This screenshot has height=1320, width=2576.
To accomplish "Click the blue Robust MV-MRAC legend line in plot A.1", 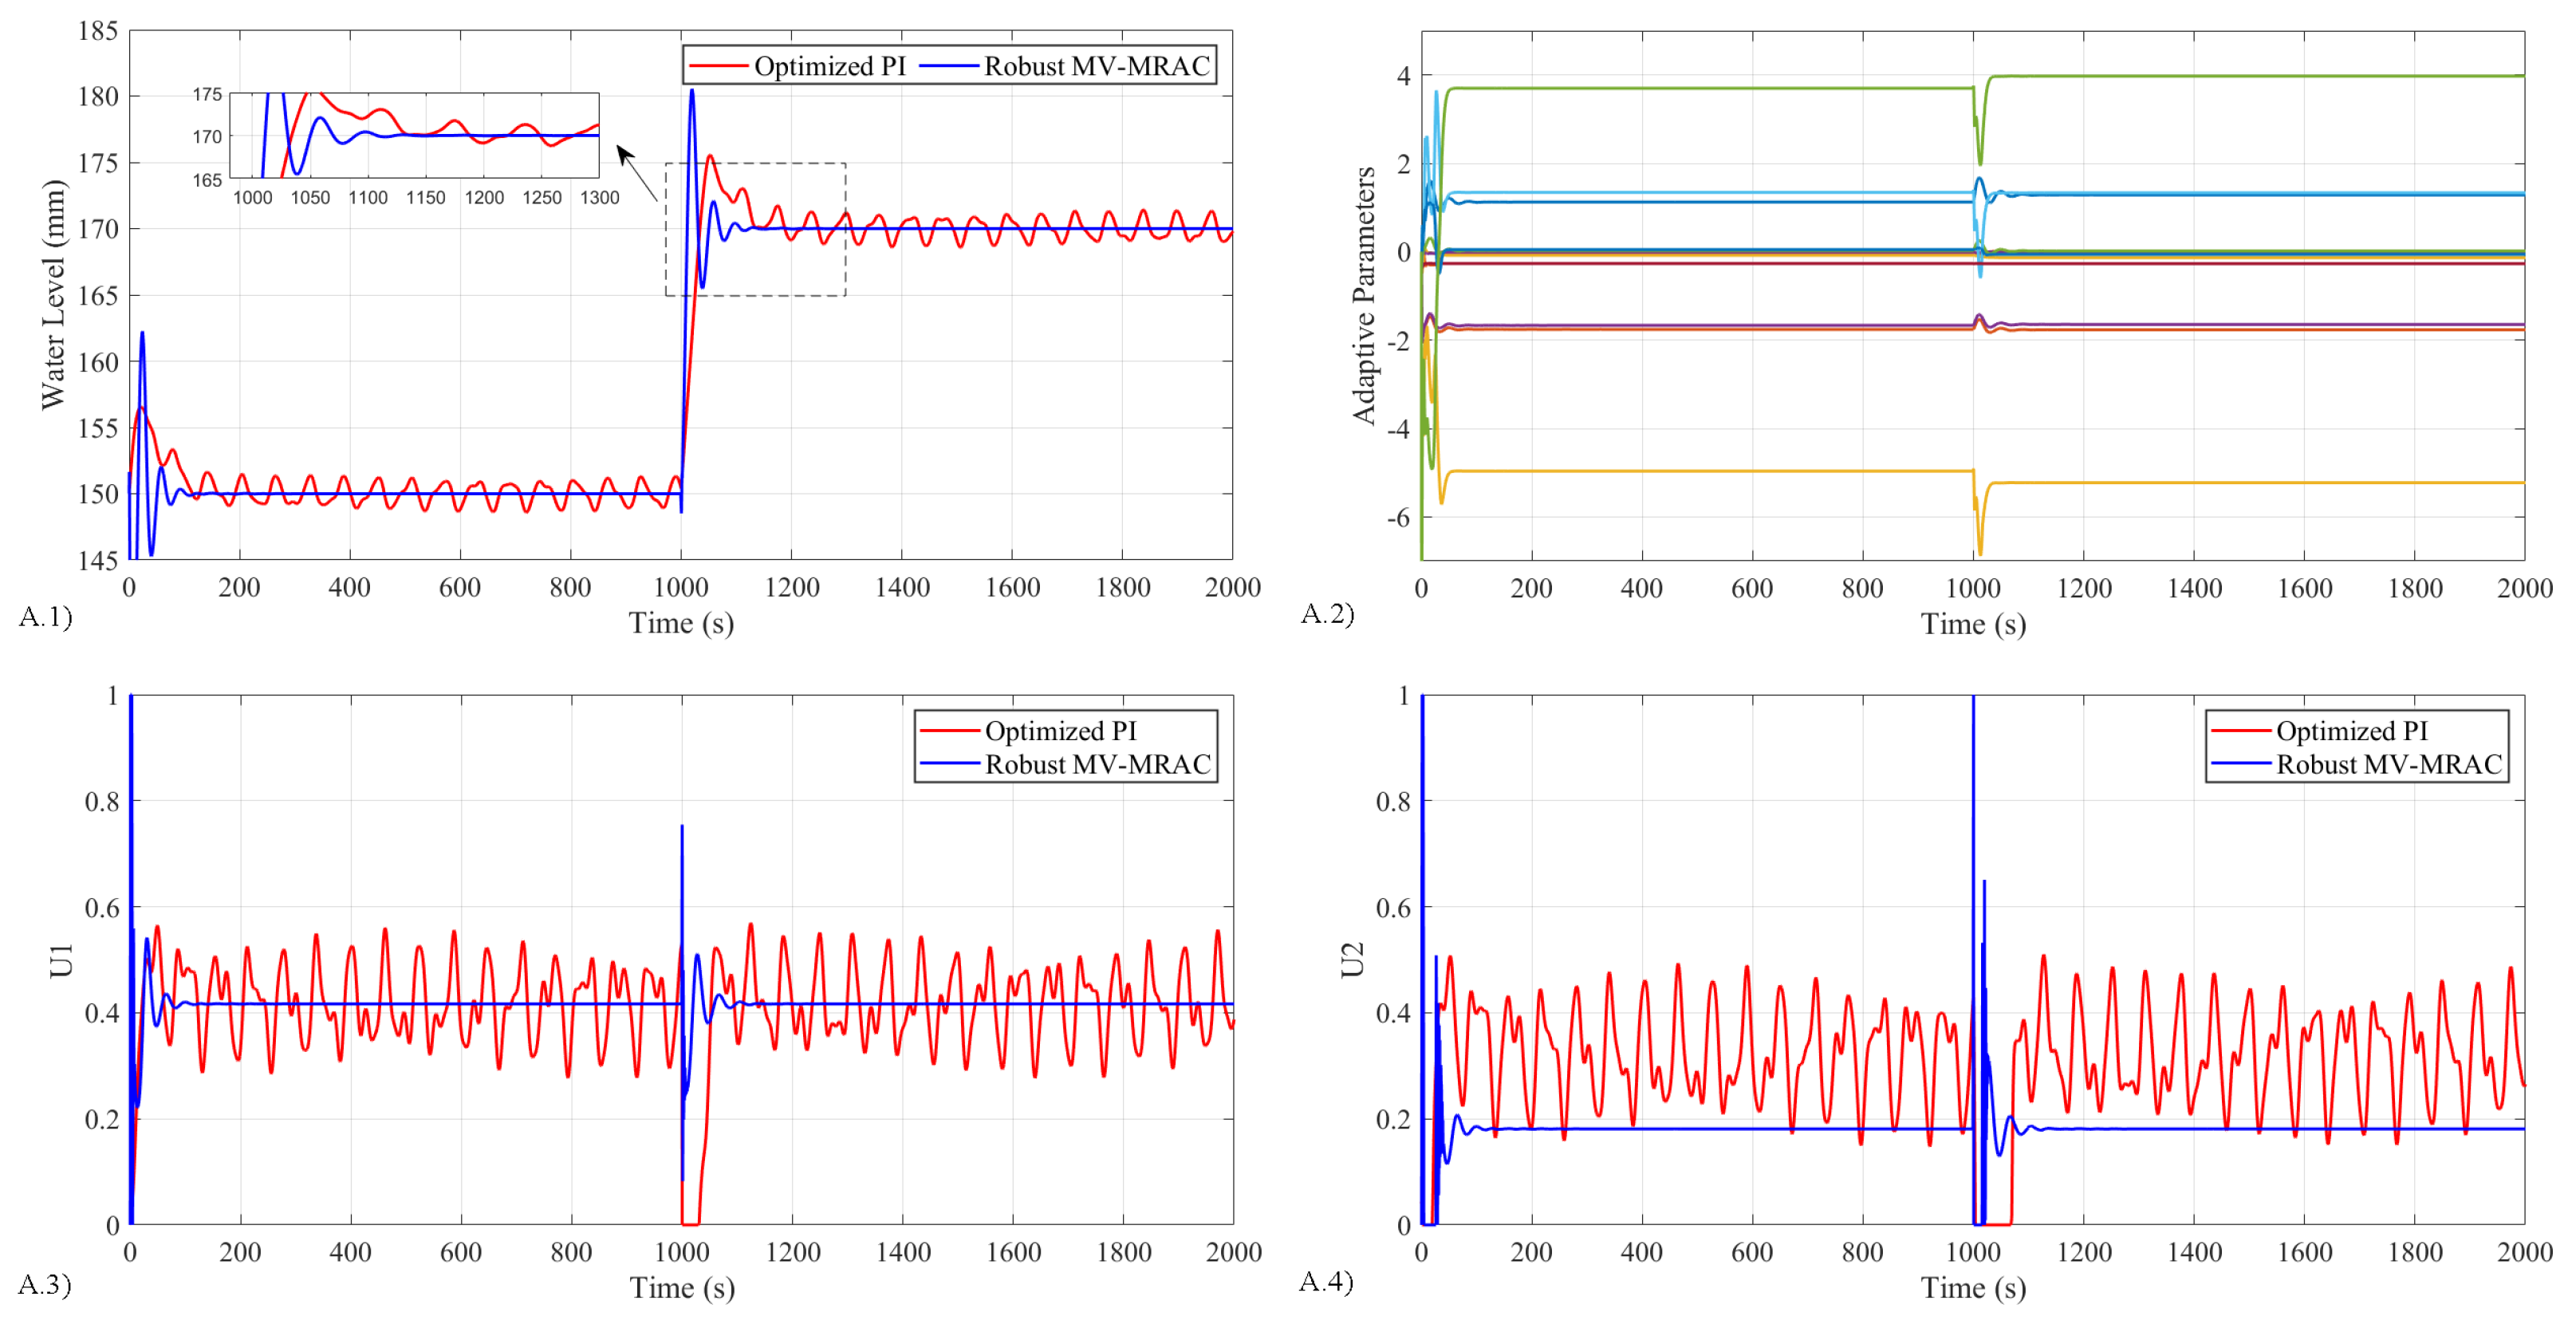I will (948, 66).
